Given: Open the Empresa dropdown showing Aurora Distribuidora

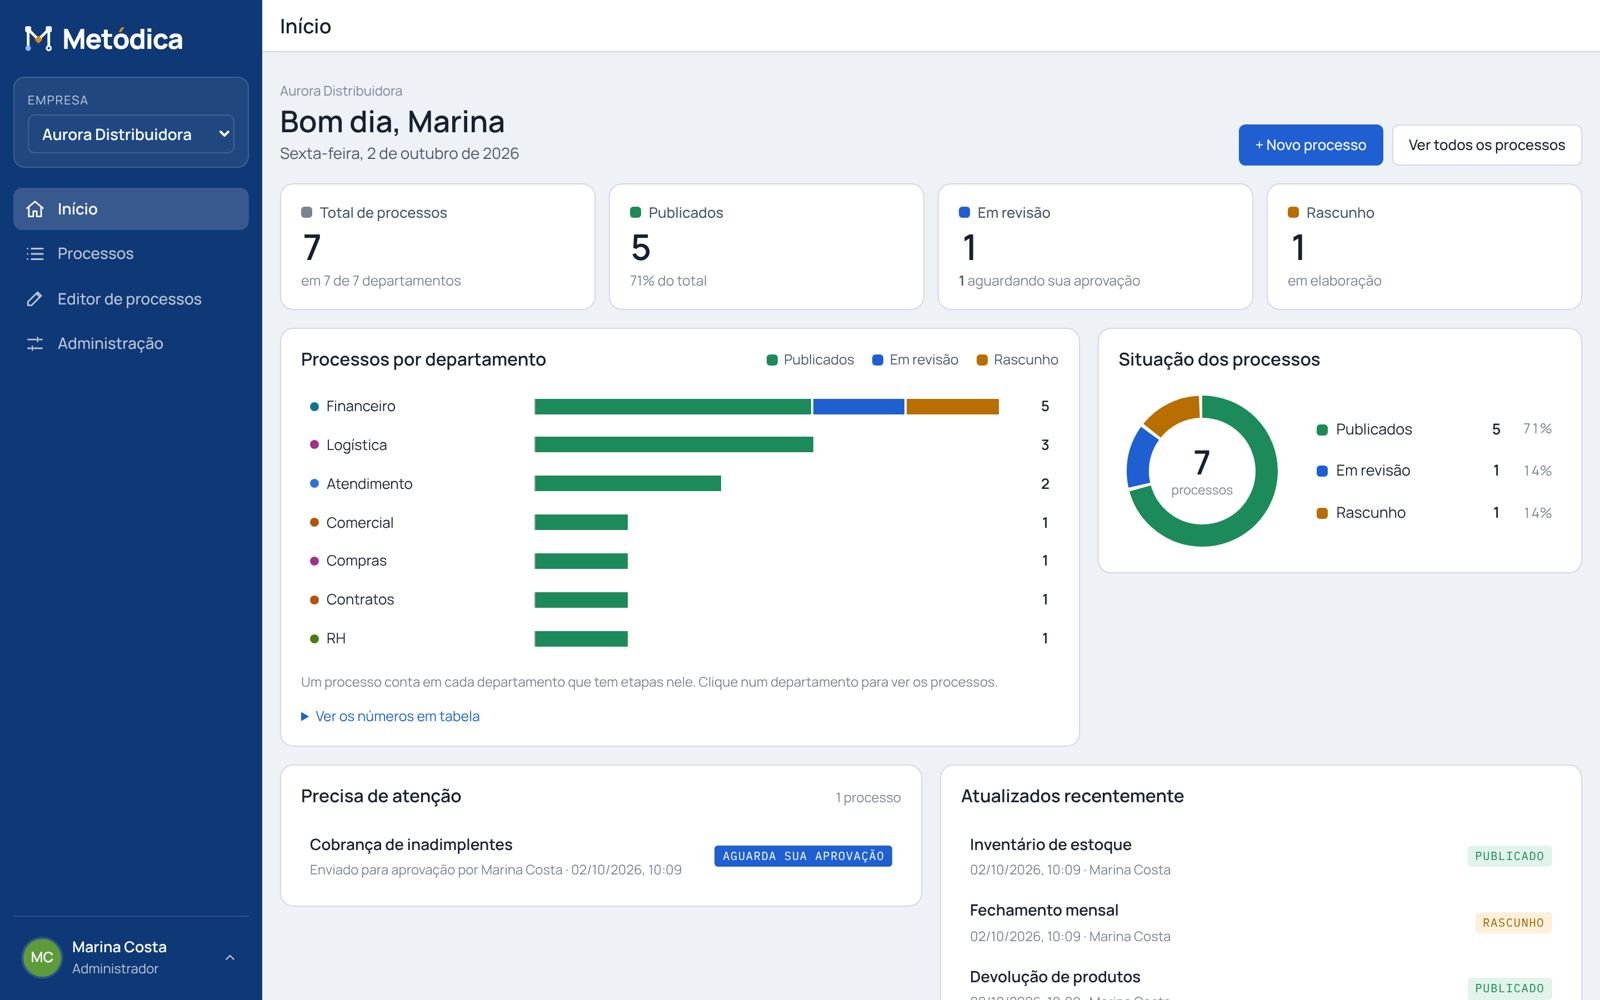Looking at the screenshot, I should (131, 134).
